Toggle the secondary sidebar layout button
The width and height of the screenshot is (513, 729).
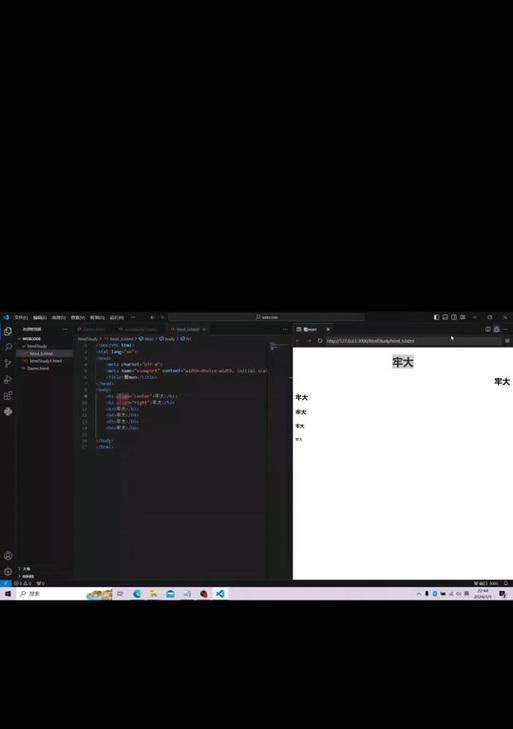pyautogui.click(x=454, y=317)
